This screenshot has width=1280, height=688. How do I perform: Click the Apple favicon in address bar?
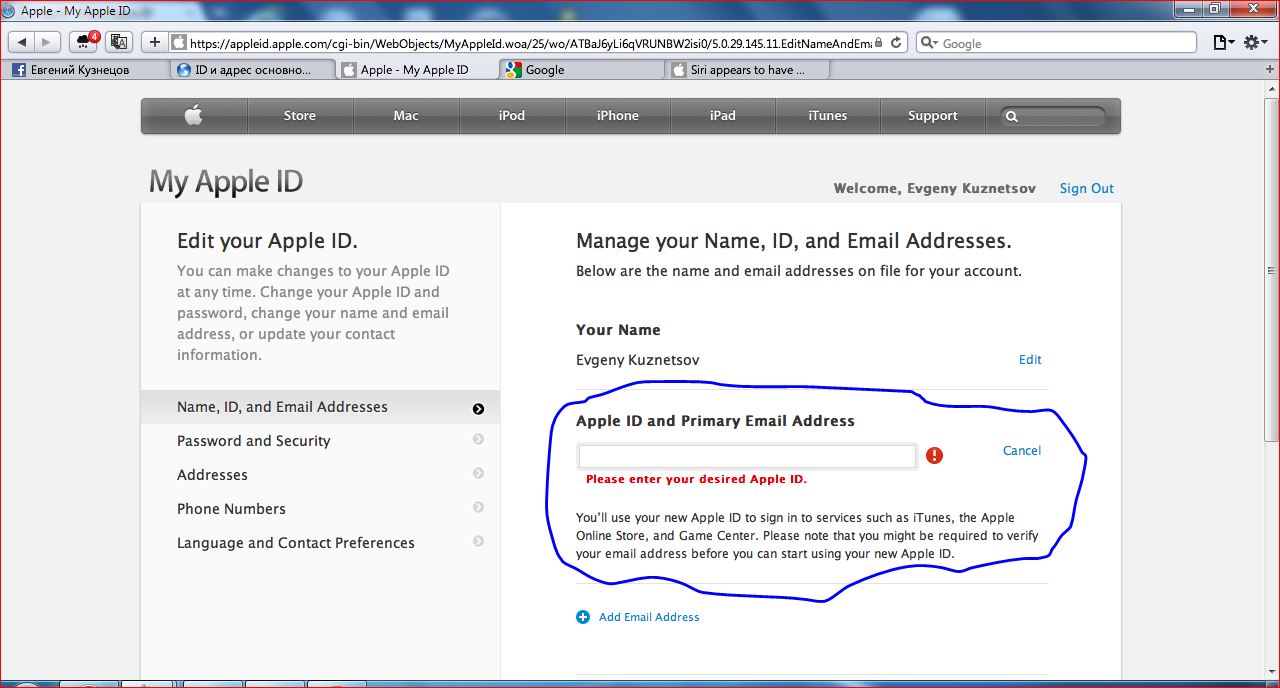tap(179, 42)
